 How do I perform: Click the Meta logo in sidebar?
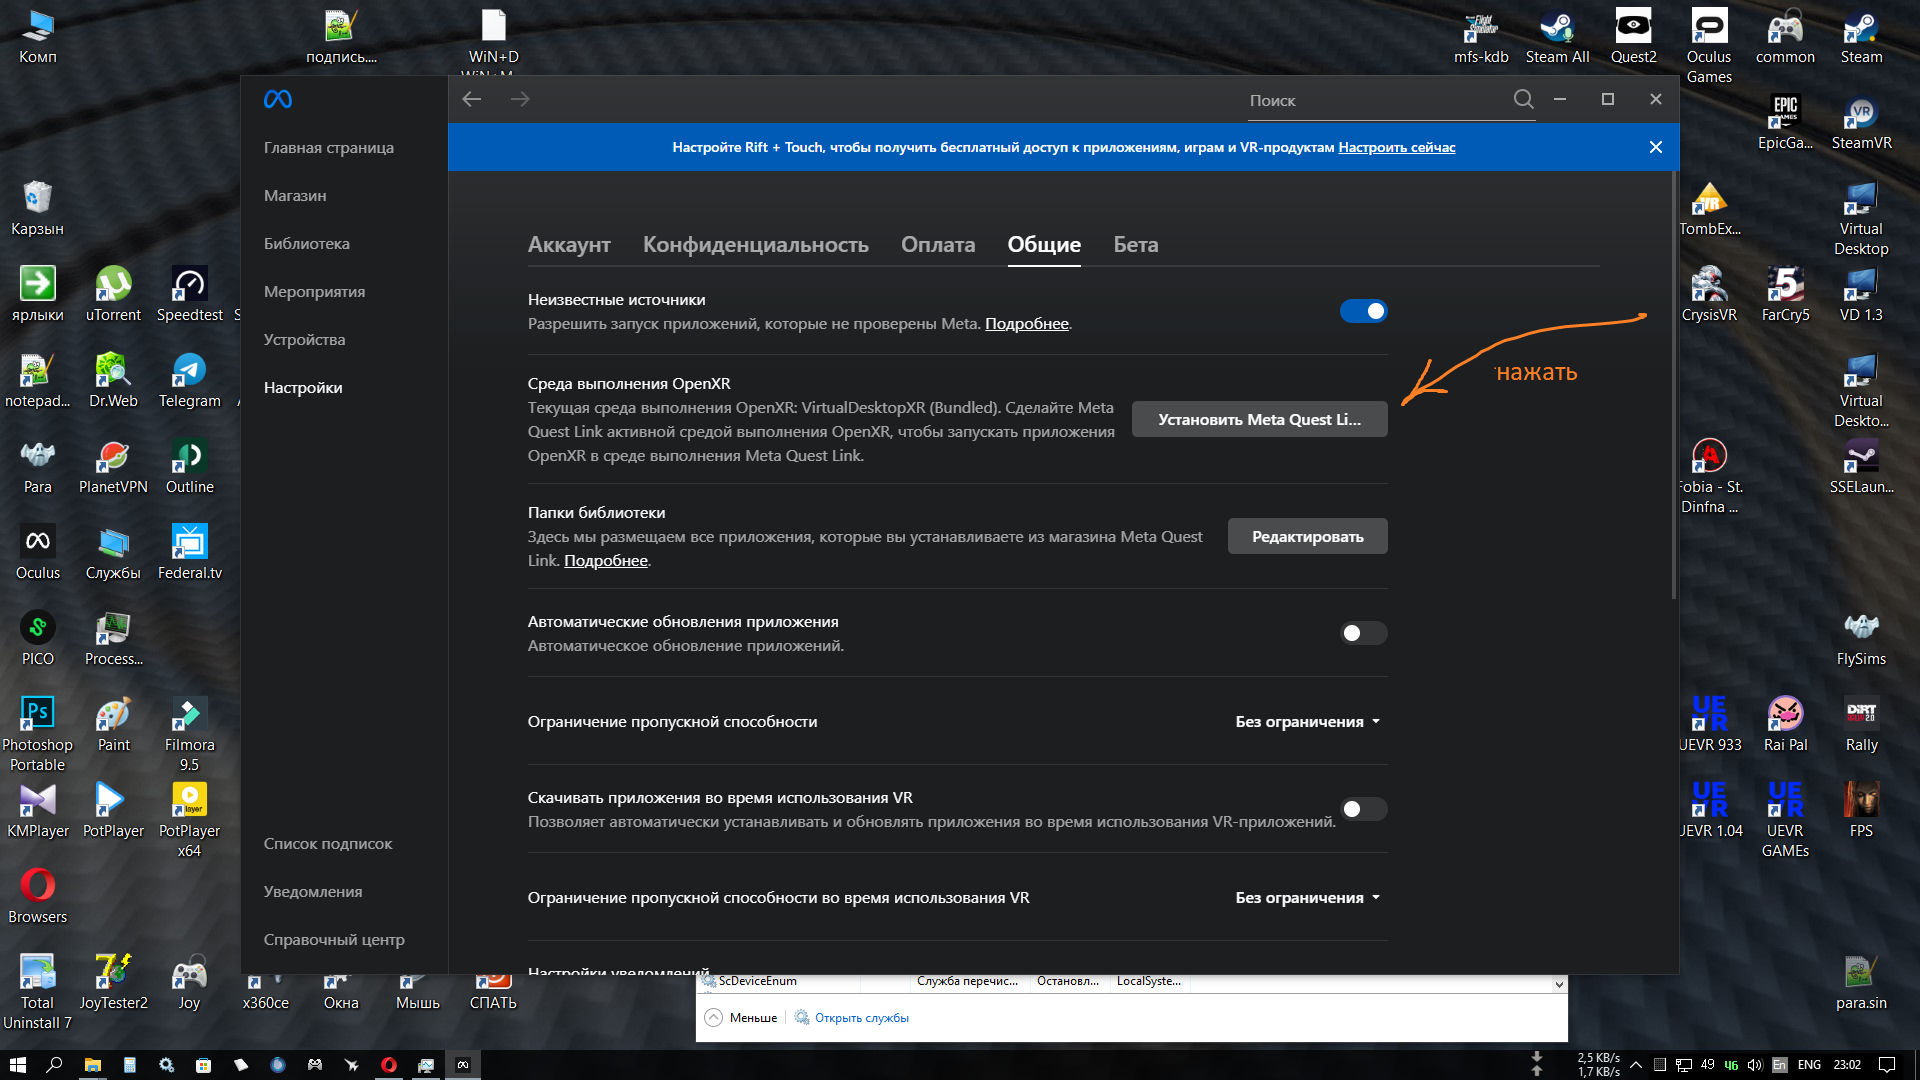tap(277, 99)
